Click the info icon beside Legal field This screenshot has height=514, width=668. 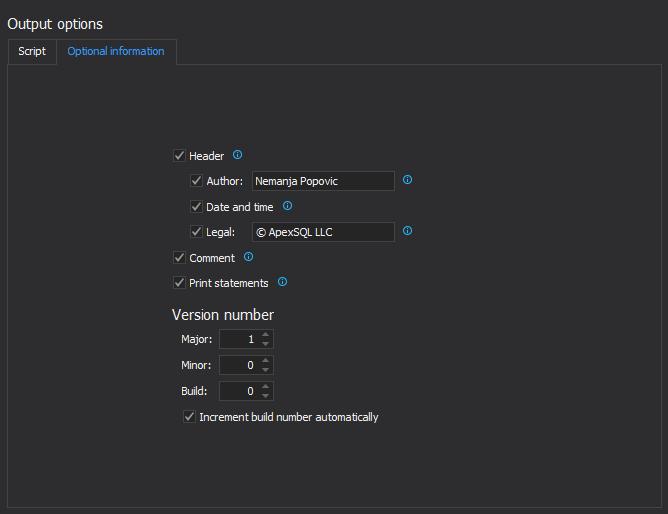click(408, 231)
